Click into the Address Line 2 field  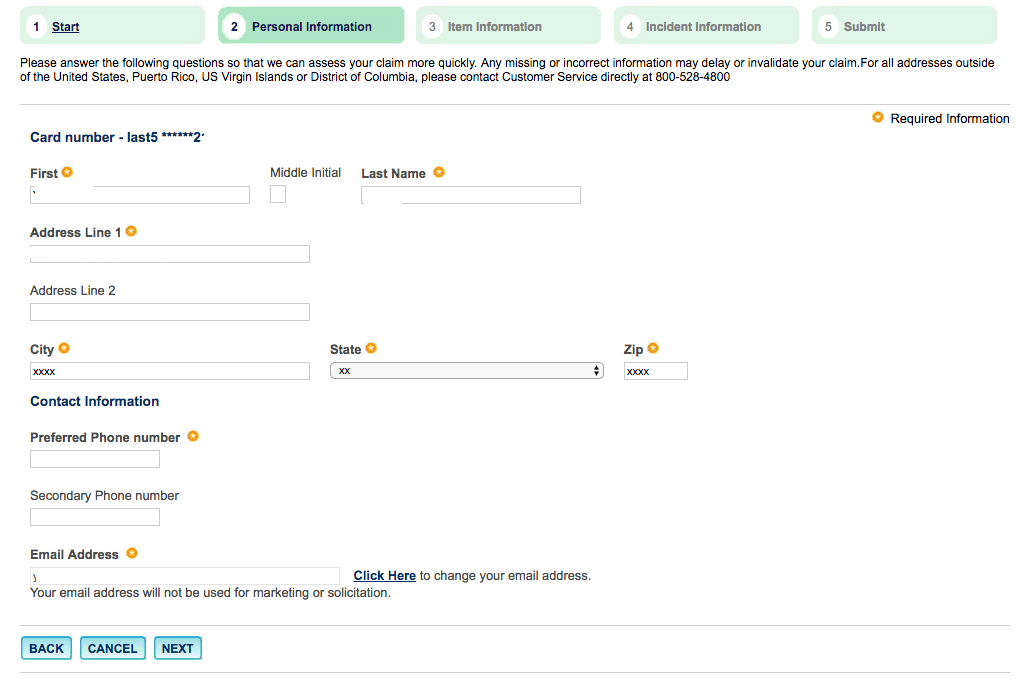click(x=170, y=312)
